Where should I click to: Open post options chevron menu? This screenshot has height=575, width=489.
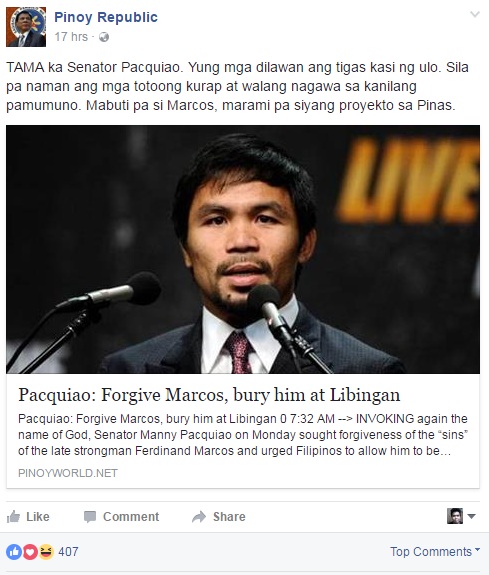click(x=475, y=14)
